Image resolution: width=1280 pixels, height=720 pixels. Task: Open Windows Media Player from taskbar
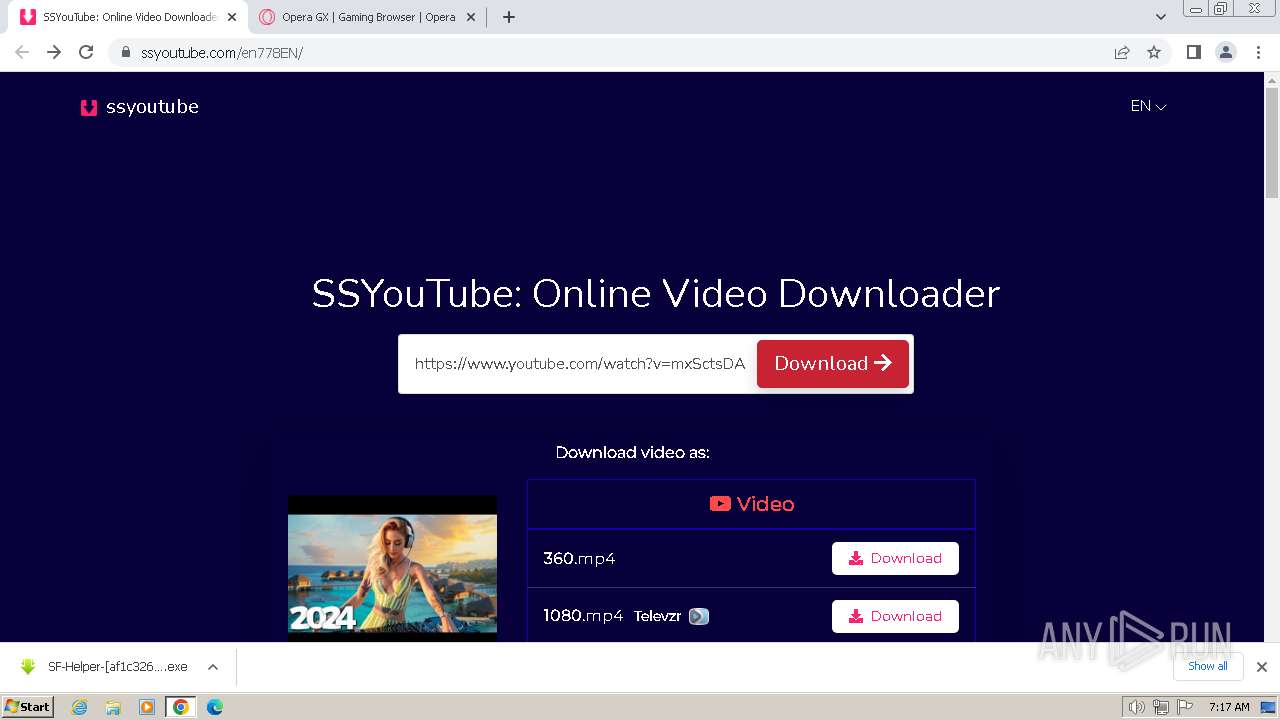click(147, 707)
